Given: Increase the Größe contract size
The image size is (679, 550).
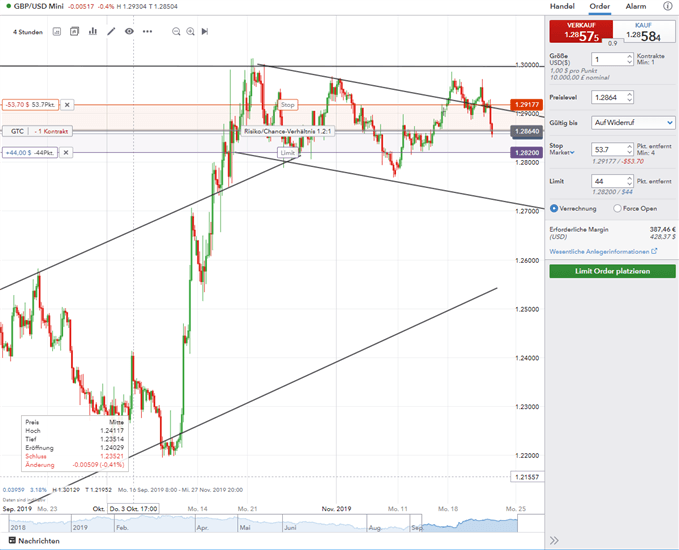Looking at the screenshot, I should (x=630, y=56).
